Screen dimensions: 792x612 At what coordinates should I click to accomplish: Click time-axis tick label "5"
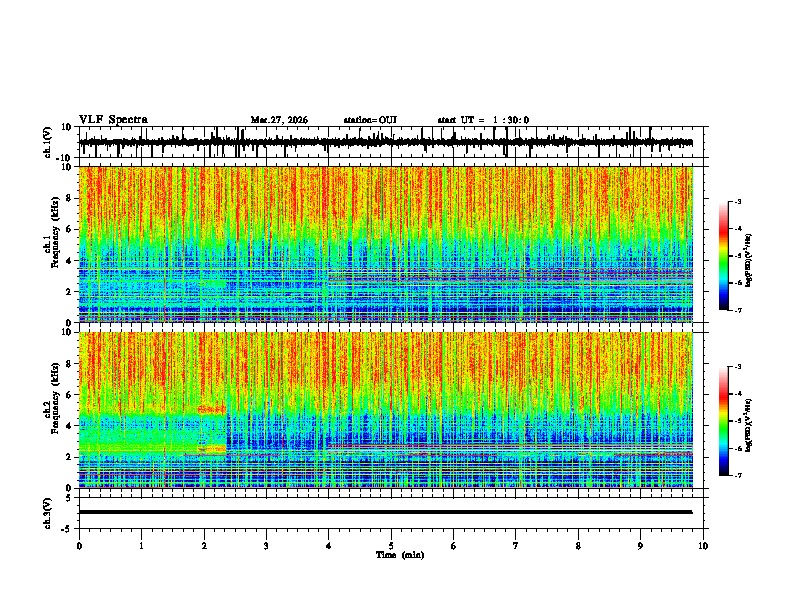pos(391,546)
